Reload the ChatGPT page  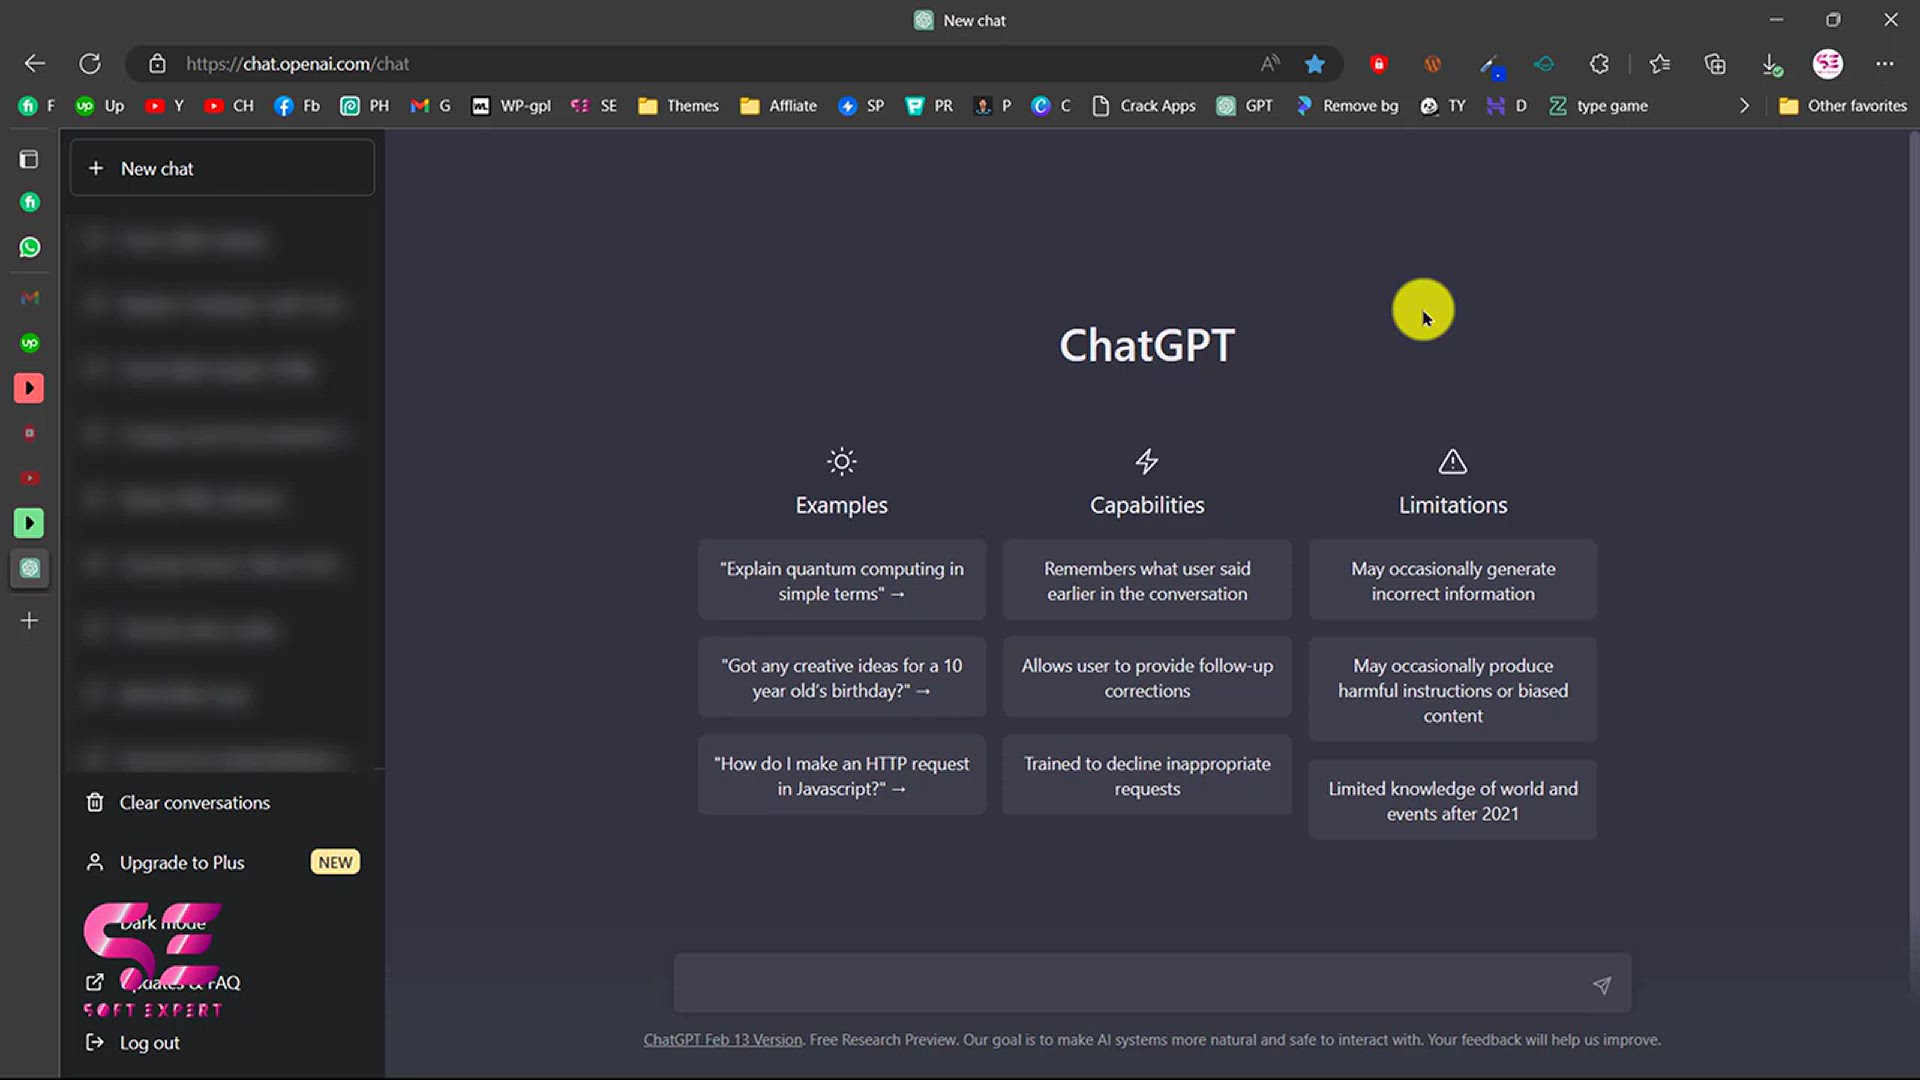click(x=90, y=64)
